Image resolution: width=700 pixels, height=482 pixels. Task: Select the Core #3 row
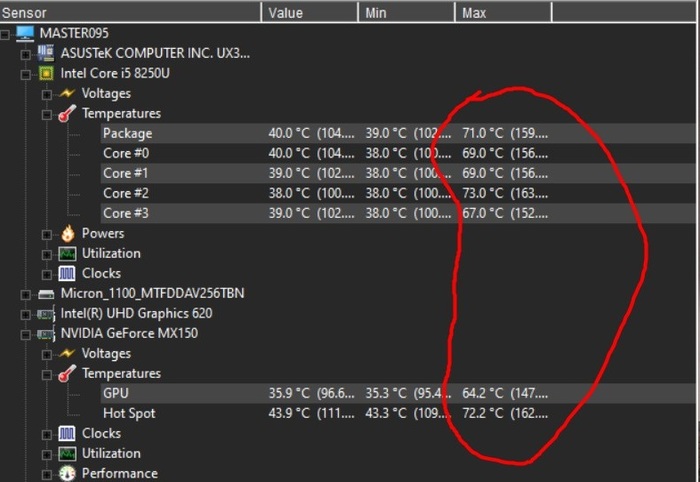400,213
